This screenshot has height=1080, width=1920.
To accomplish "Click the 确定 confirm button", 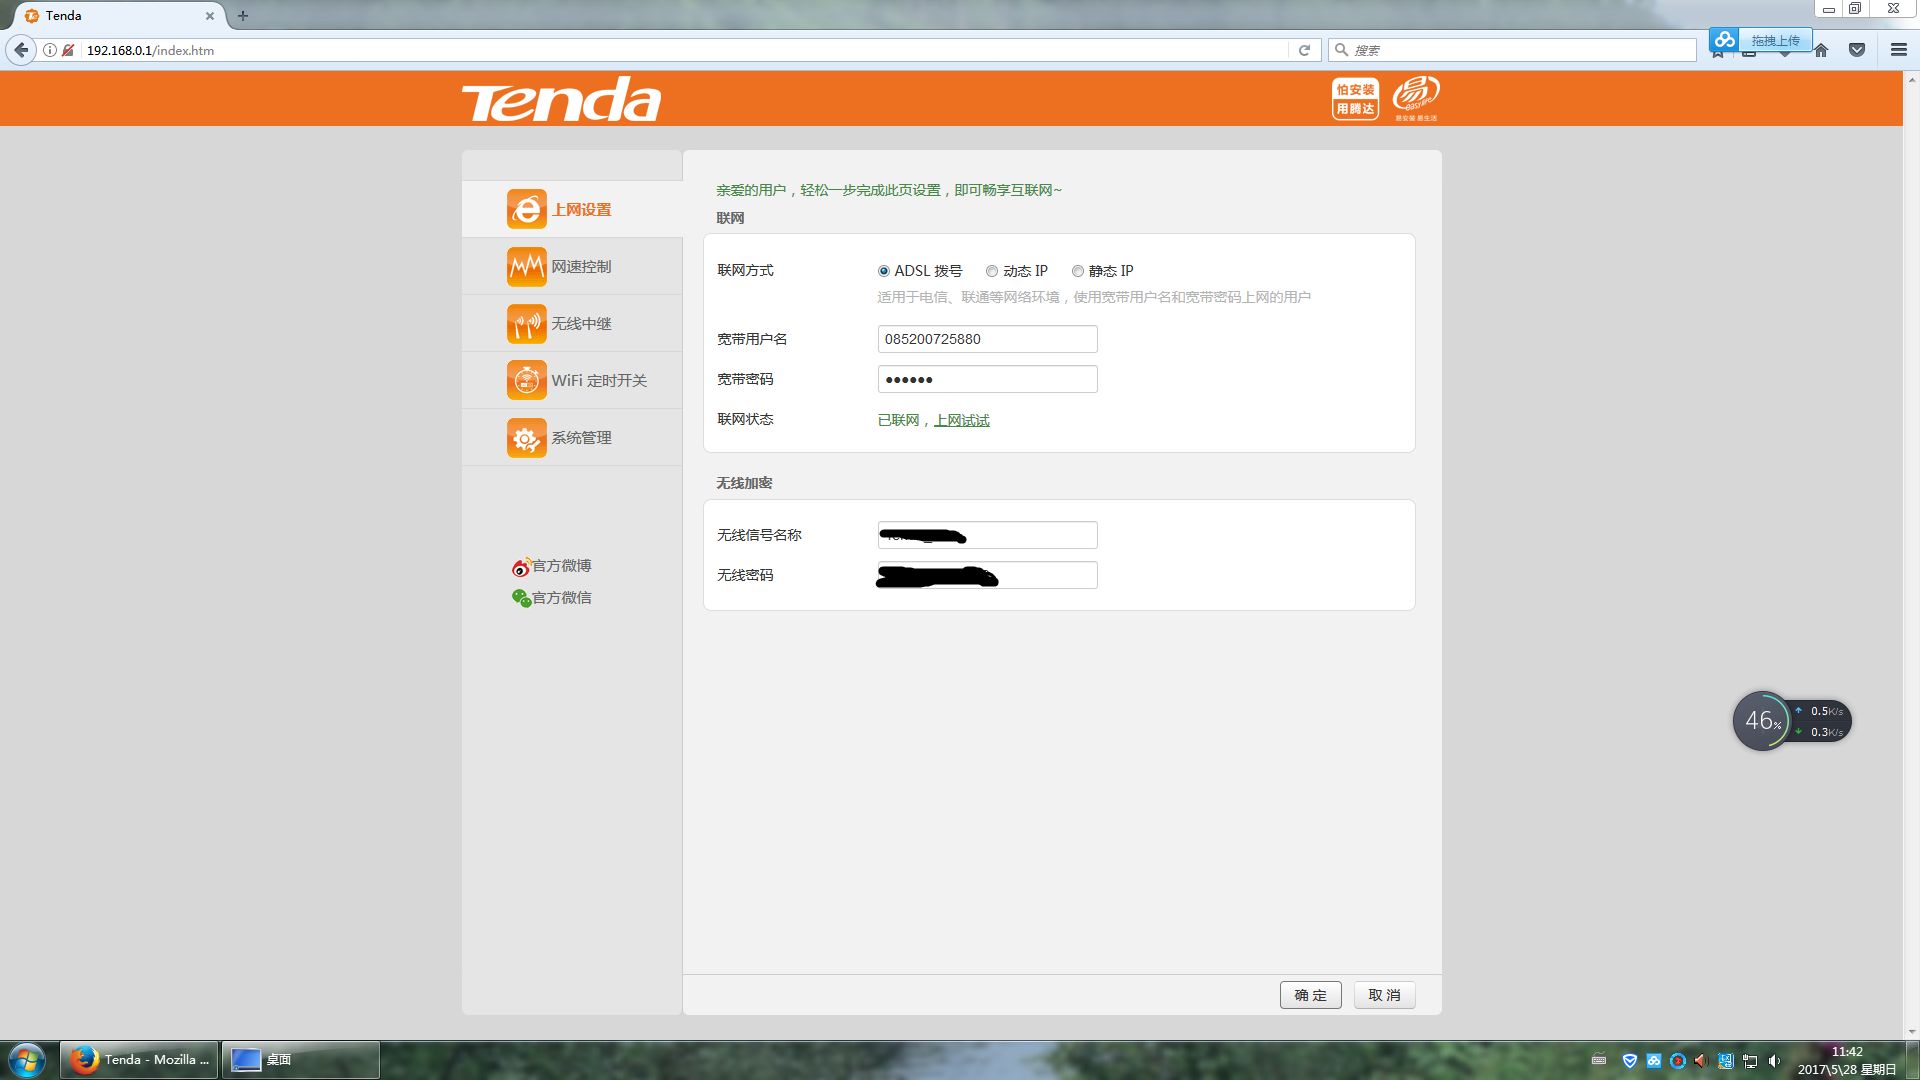I will (1310, 995).
